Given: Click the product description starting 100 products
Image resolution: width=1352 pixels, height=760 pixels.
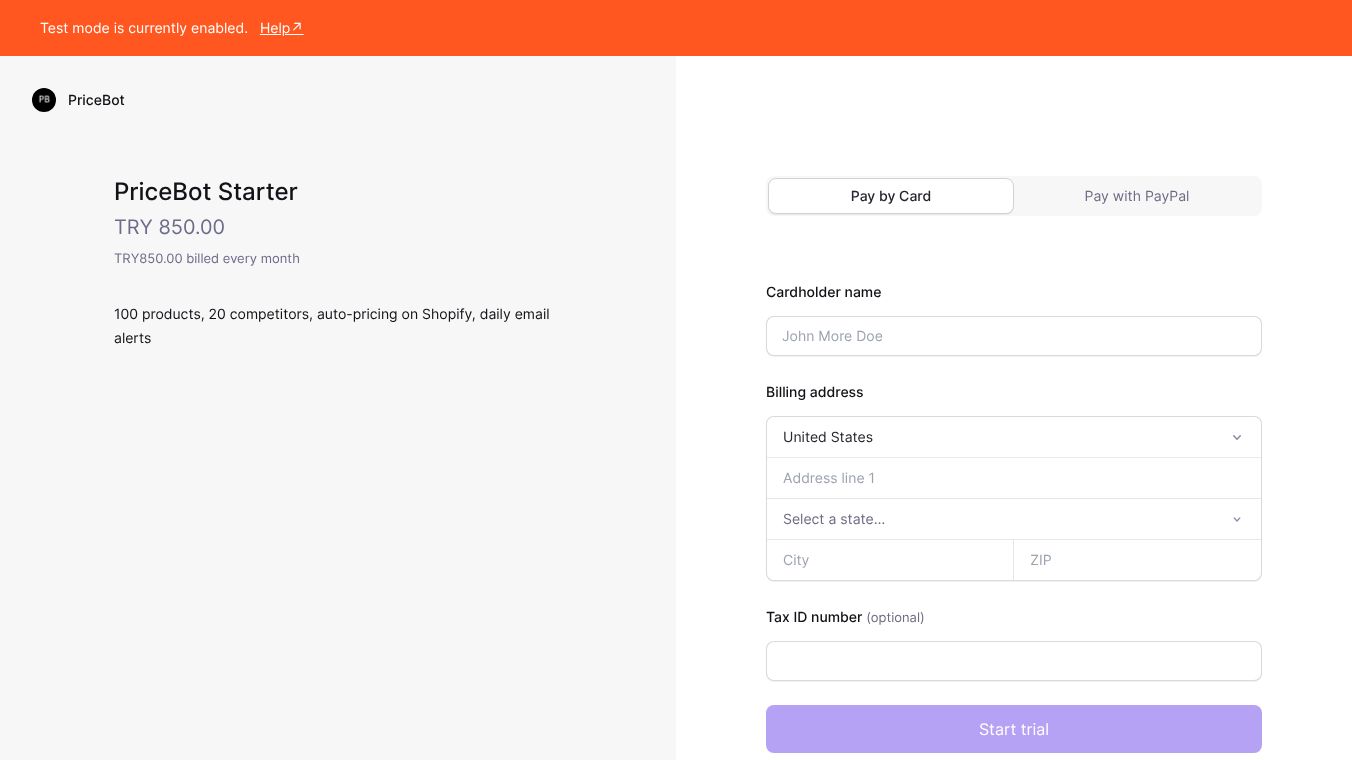Looking at the screenshot, I should point(332,326).
